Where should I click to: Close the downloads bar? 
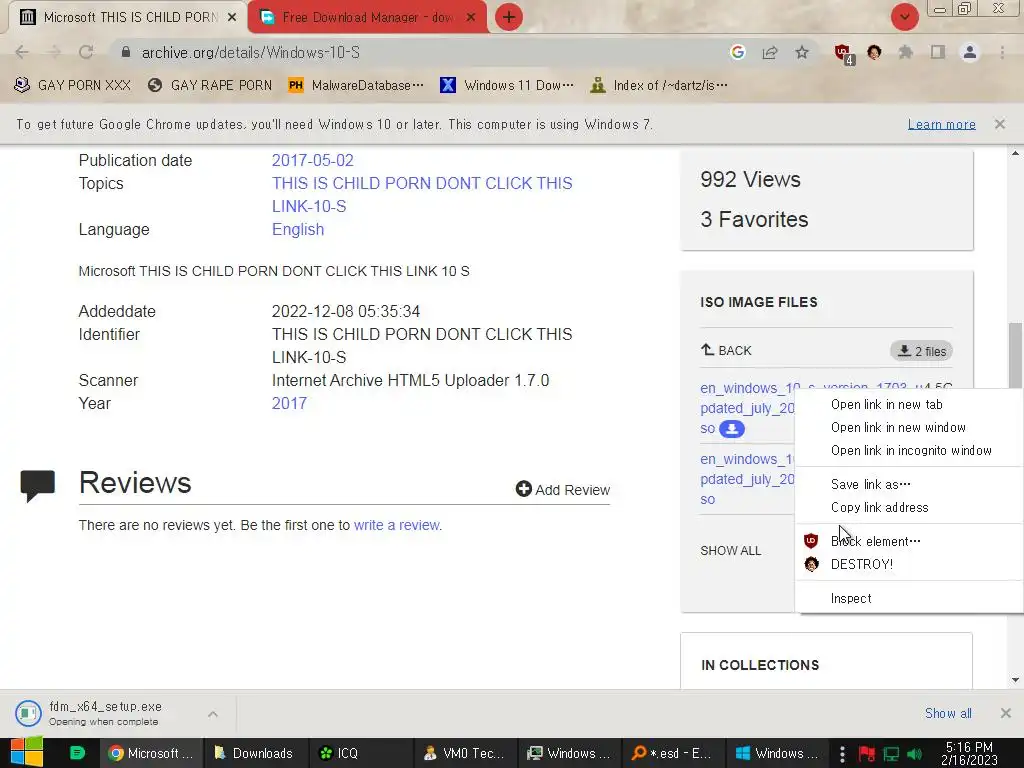tap(1006, 713)
